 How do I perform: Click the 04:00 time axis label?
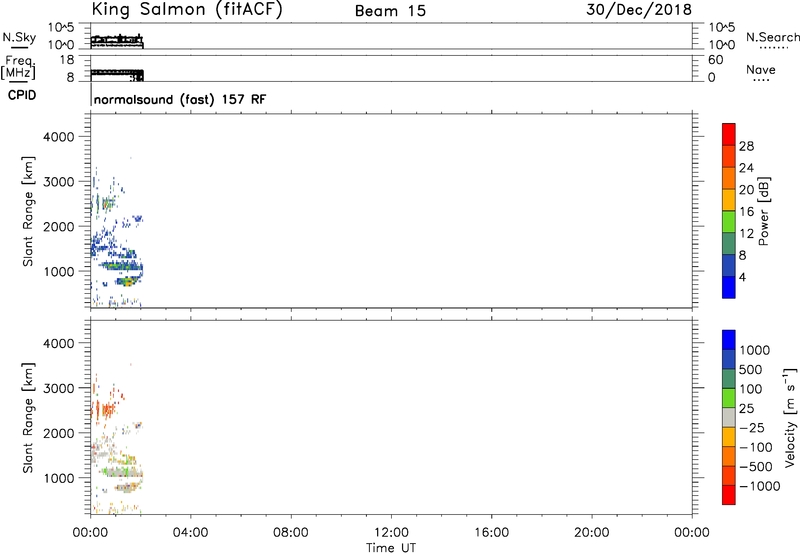coord(190,533)
